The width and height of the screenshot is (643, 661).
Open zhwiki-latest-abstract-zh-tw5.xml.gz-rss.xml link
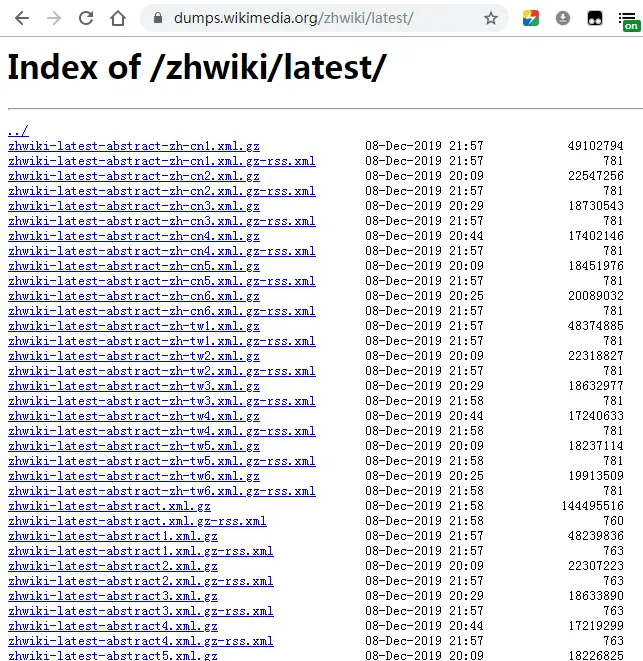coord(161,461)
